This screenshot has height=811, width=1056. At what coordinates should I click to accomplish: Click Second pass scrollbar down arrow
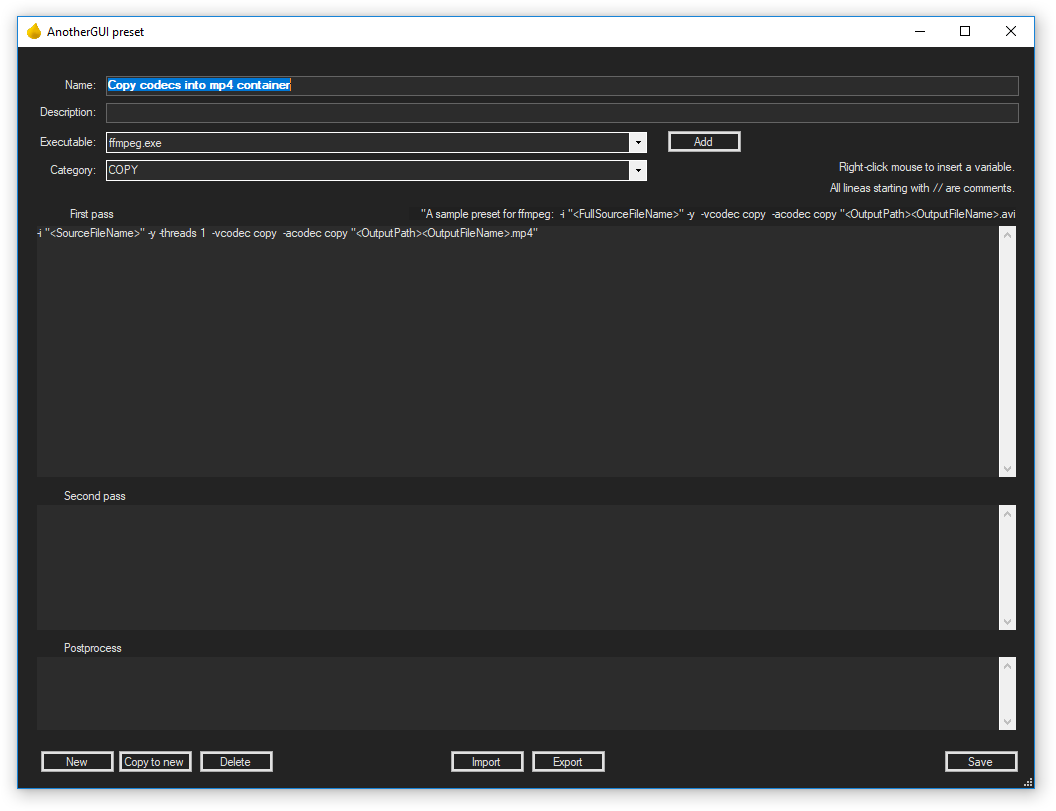[1008, 622]
